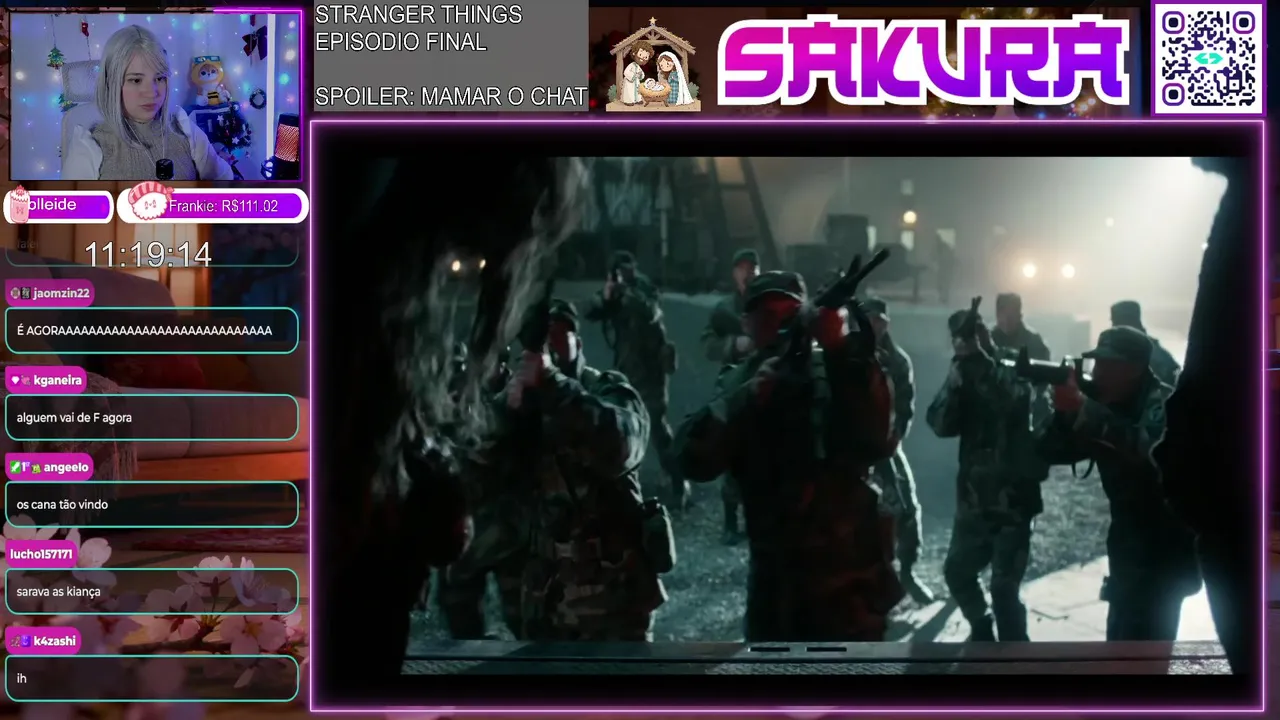Click the nativity scene icon
The height and width of the screenshot is (720, 1280).
point(652,63)
